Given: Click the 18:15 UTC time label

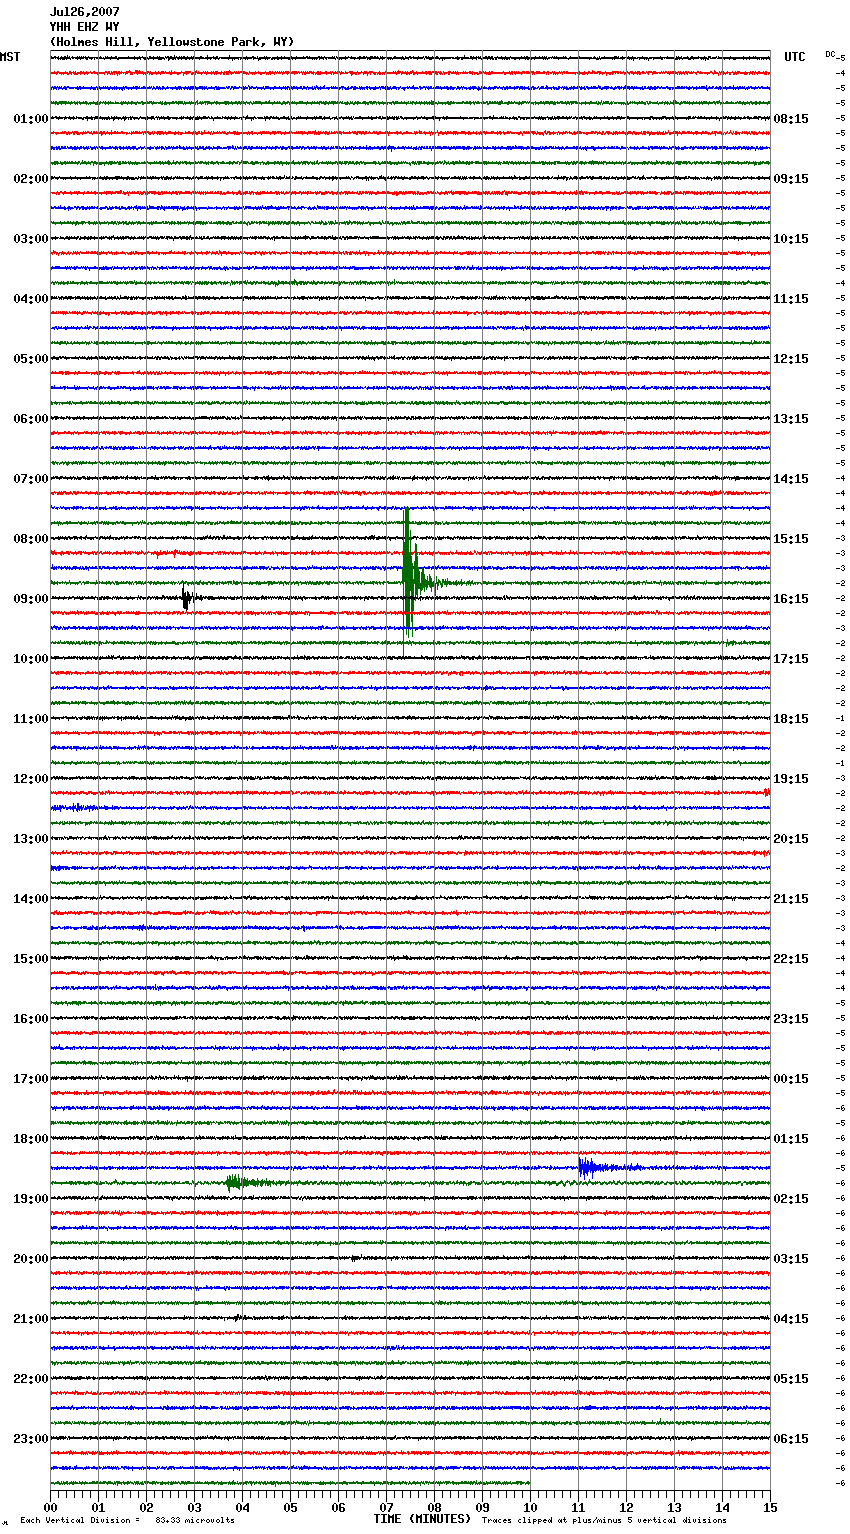Looking at the screenshot, I should [791, 719].
